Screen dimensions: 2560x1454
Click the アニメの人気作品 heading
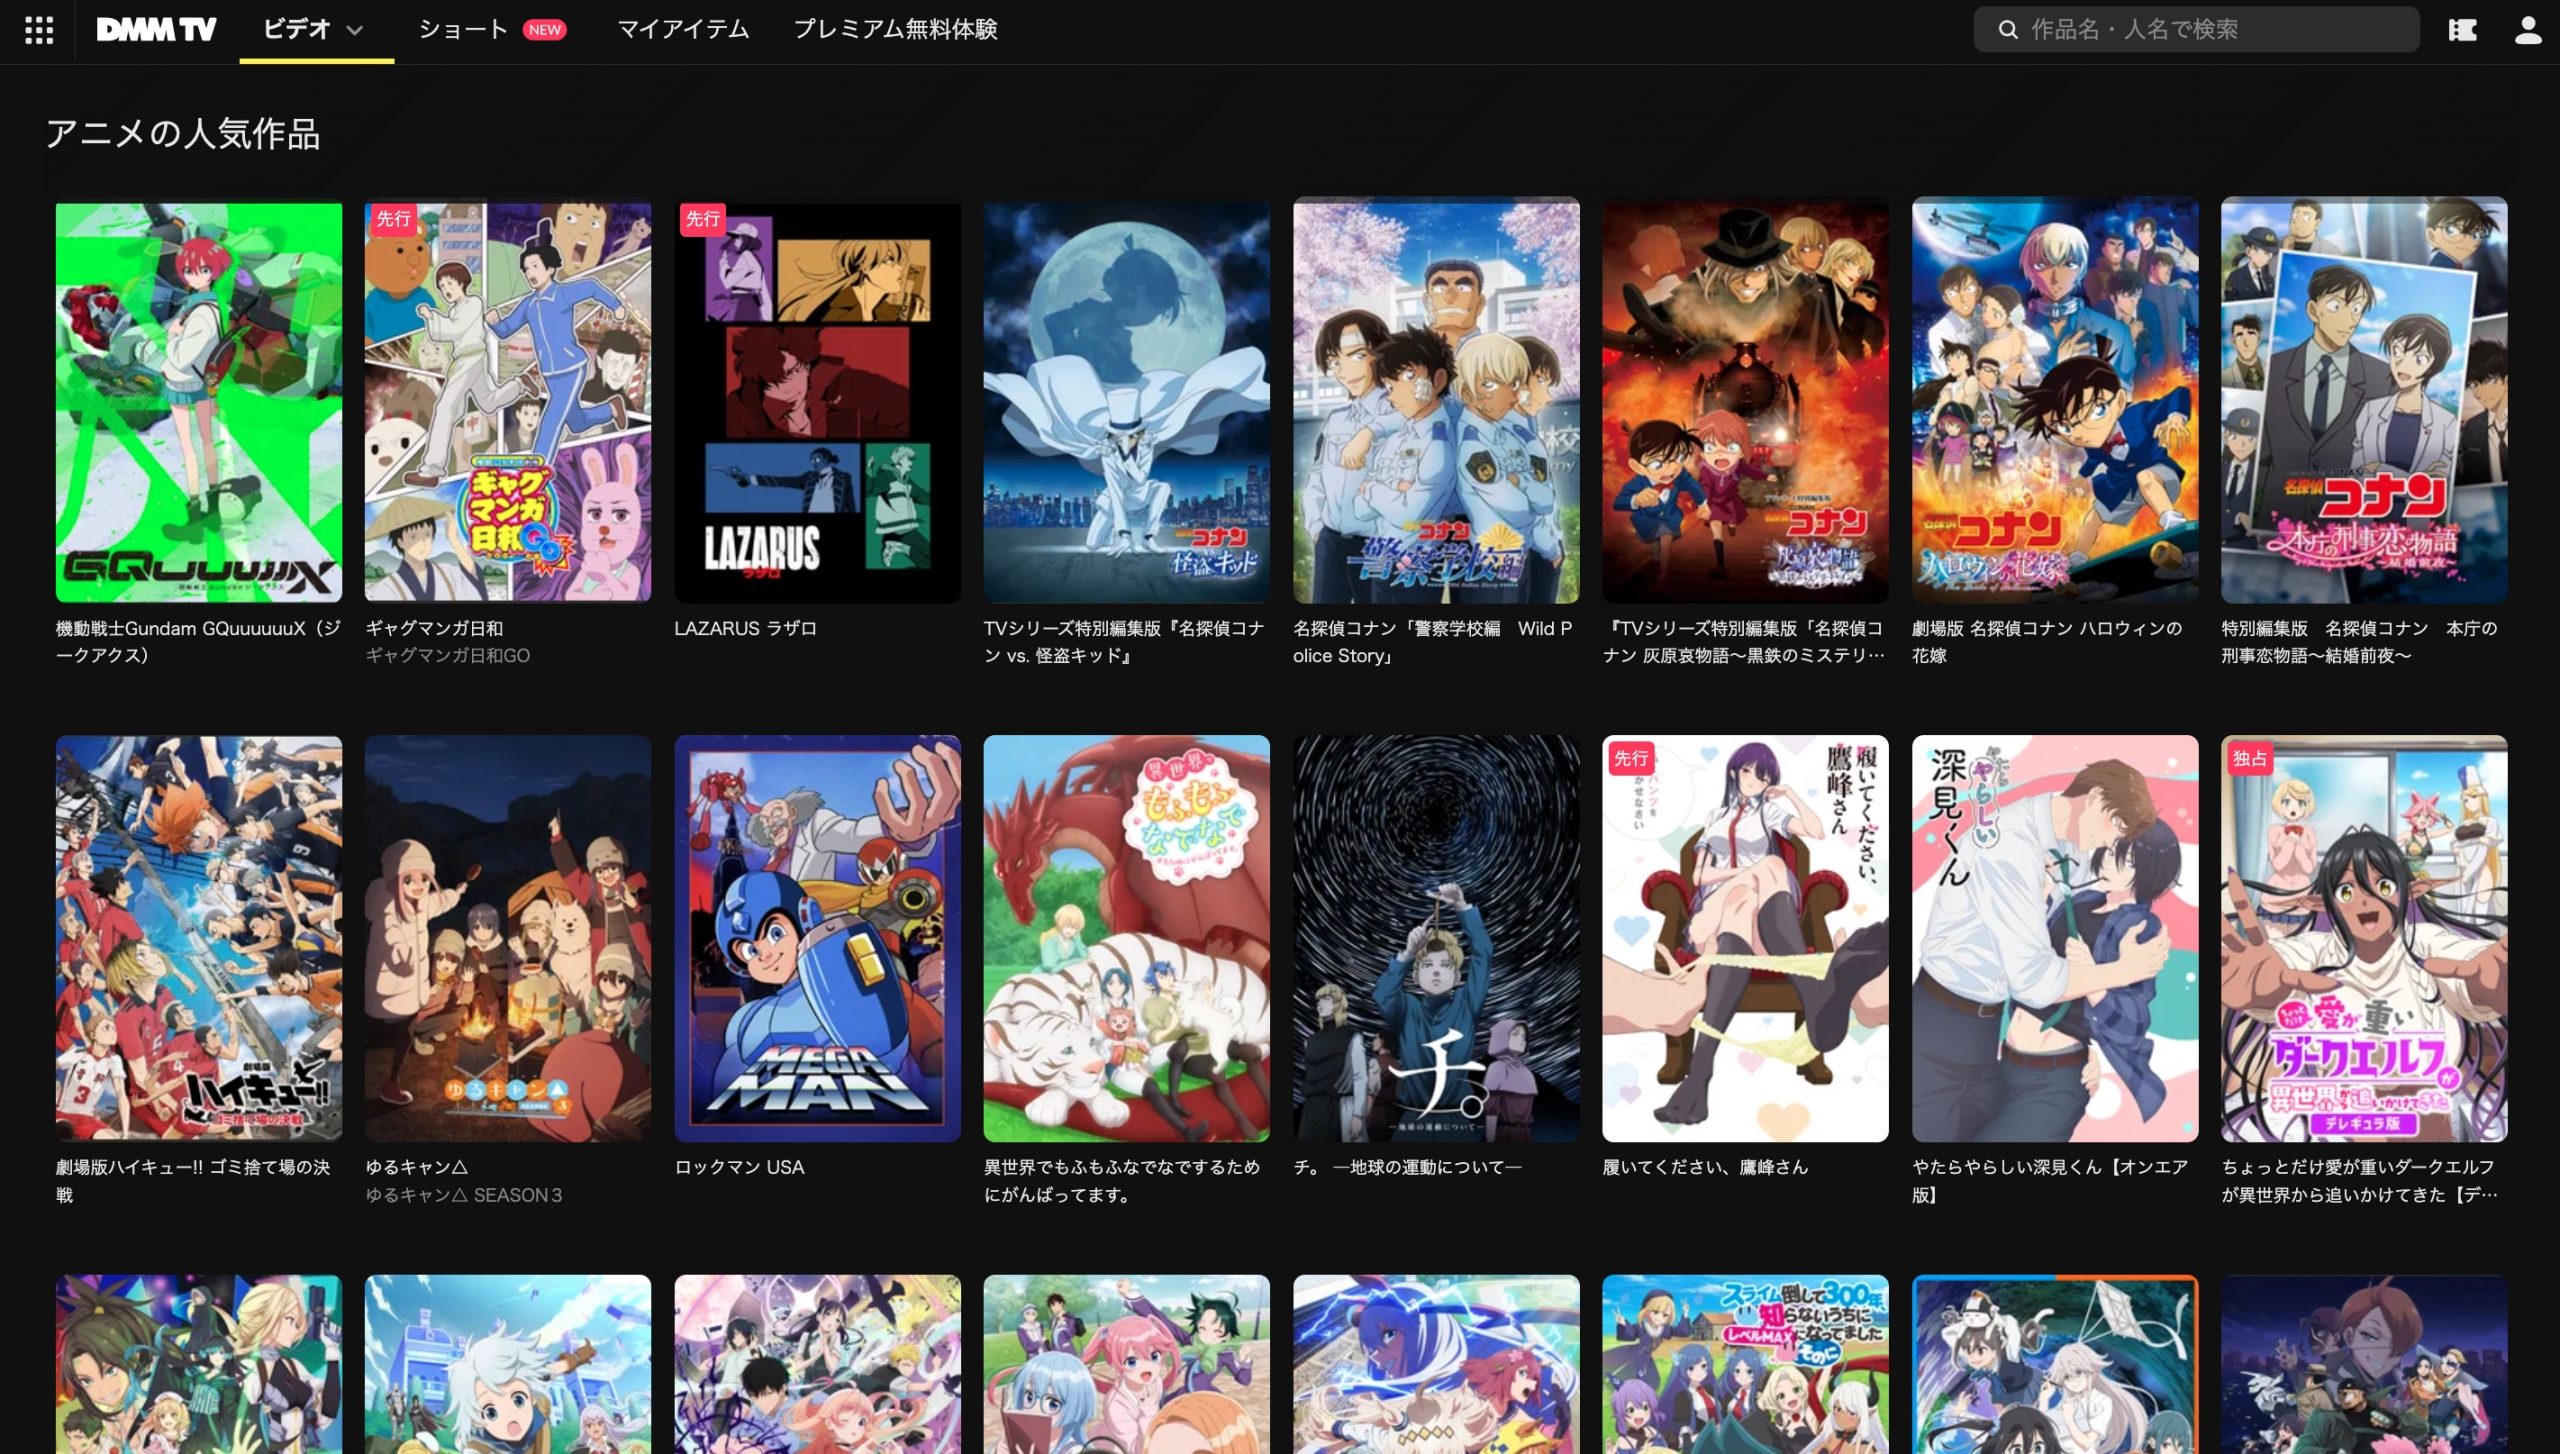coord(183,134)
